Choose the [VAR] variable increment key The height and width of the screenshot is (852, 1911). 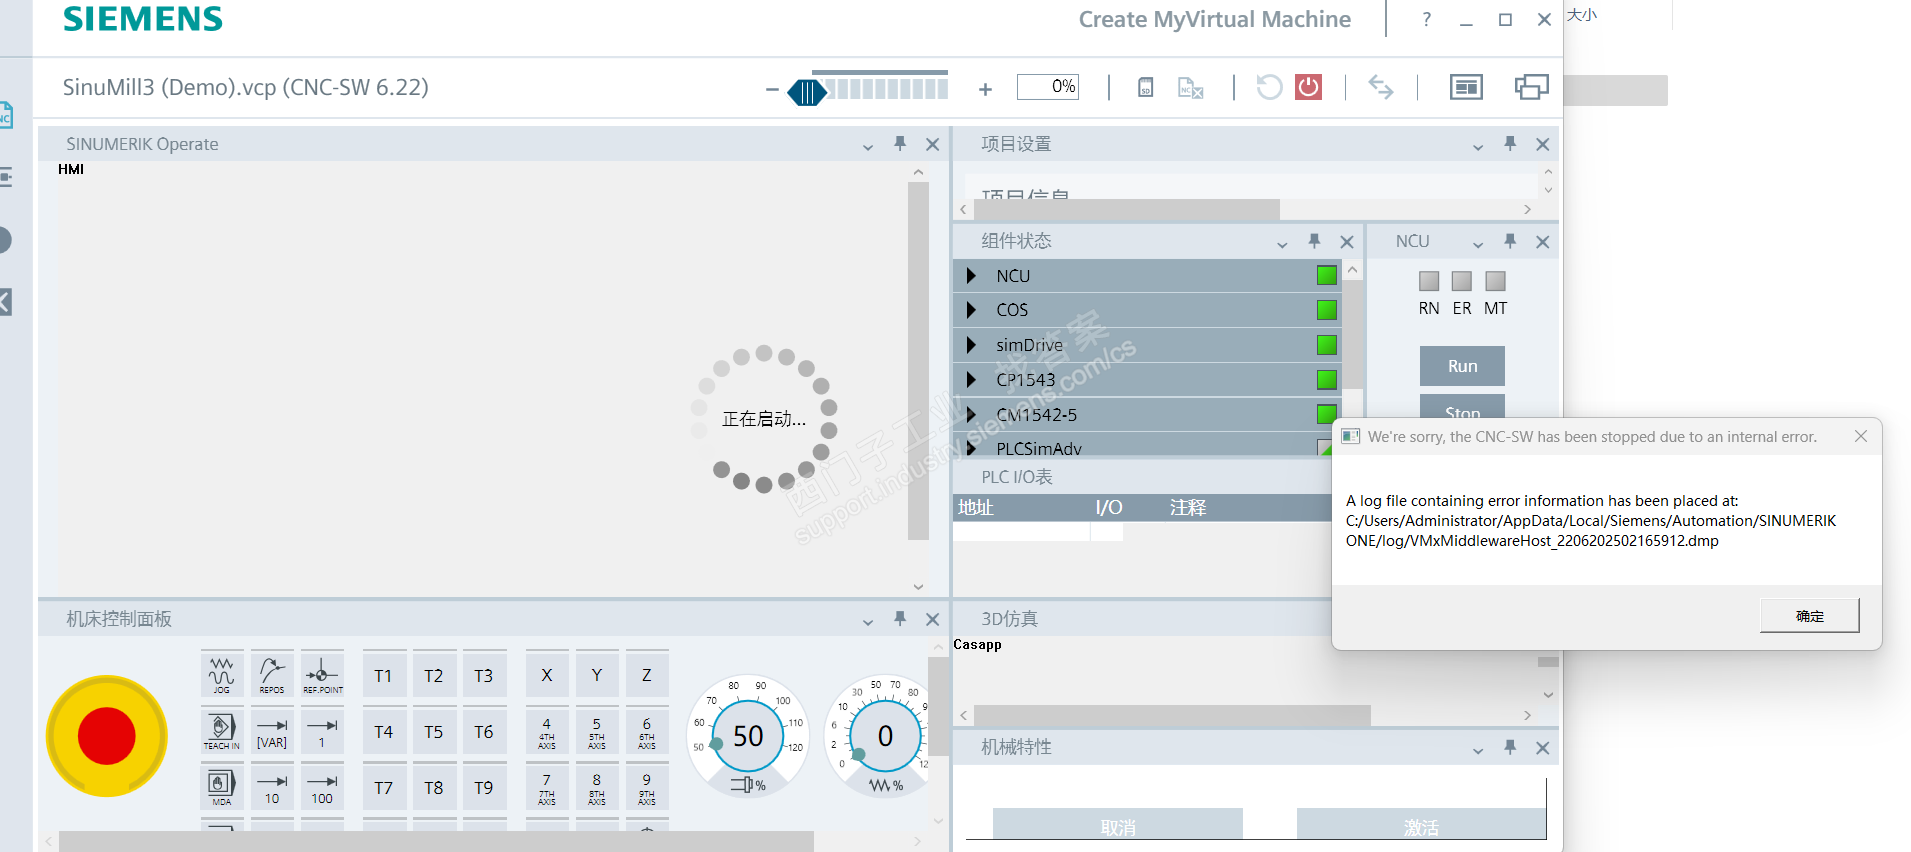coord(272,730)
